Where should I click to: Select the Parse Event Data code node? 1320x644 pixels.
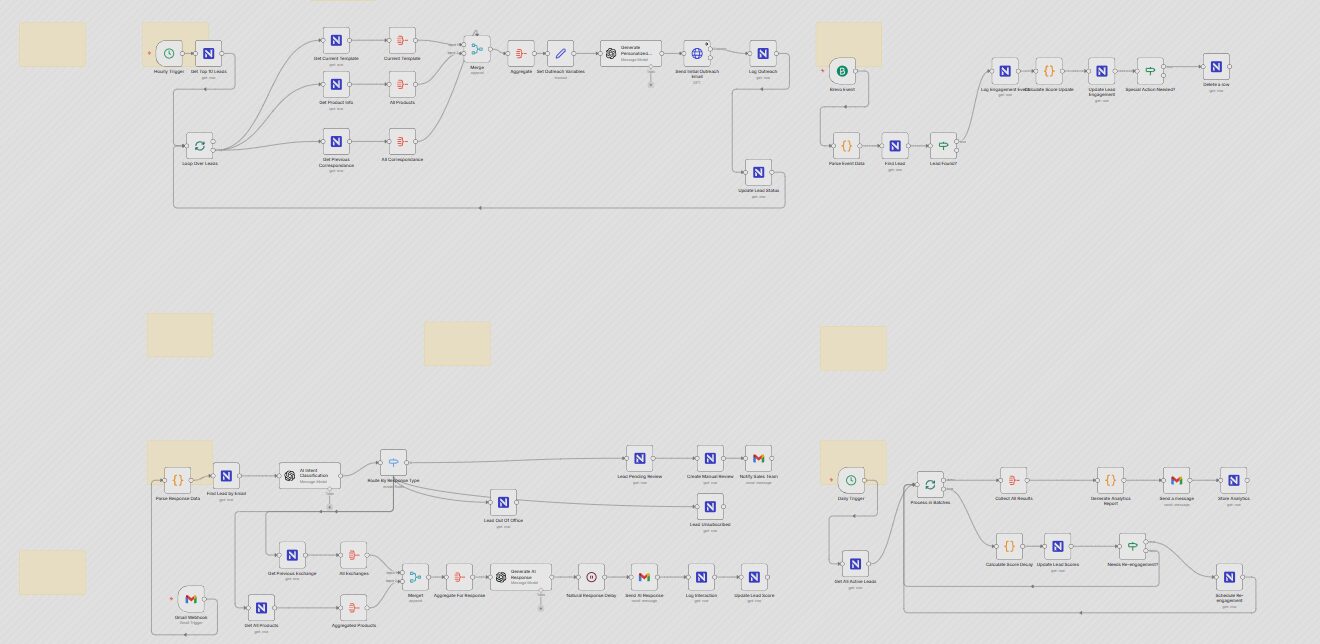pos(846,145)
